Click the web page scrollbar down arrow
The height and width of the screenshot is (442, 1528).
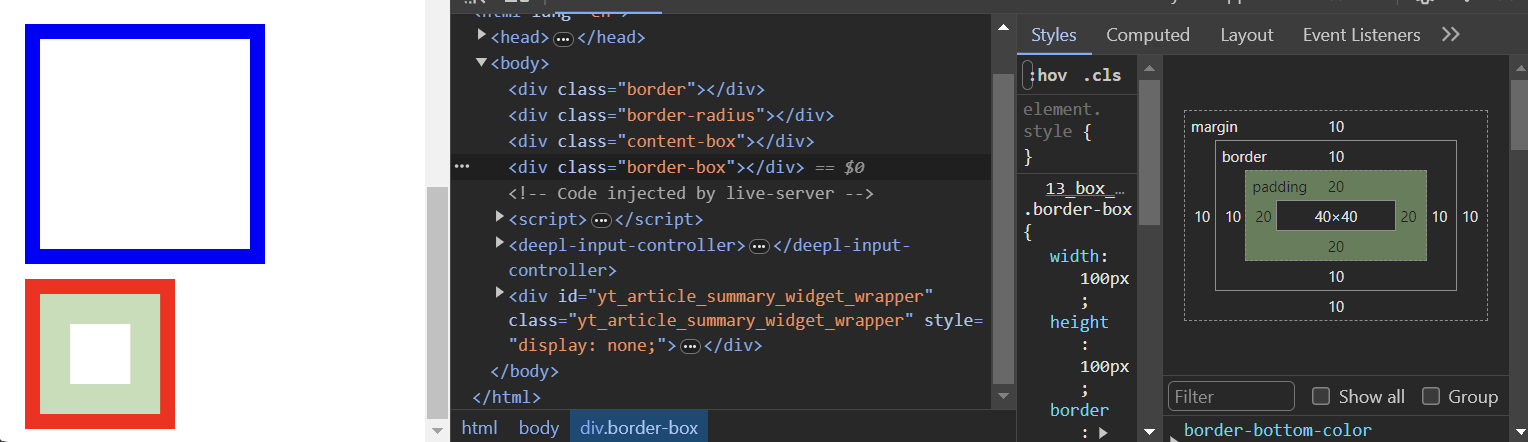pyautogui.click(x=437, y=431)
